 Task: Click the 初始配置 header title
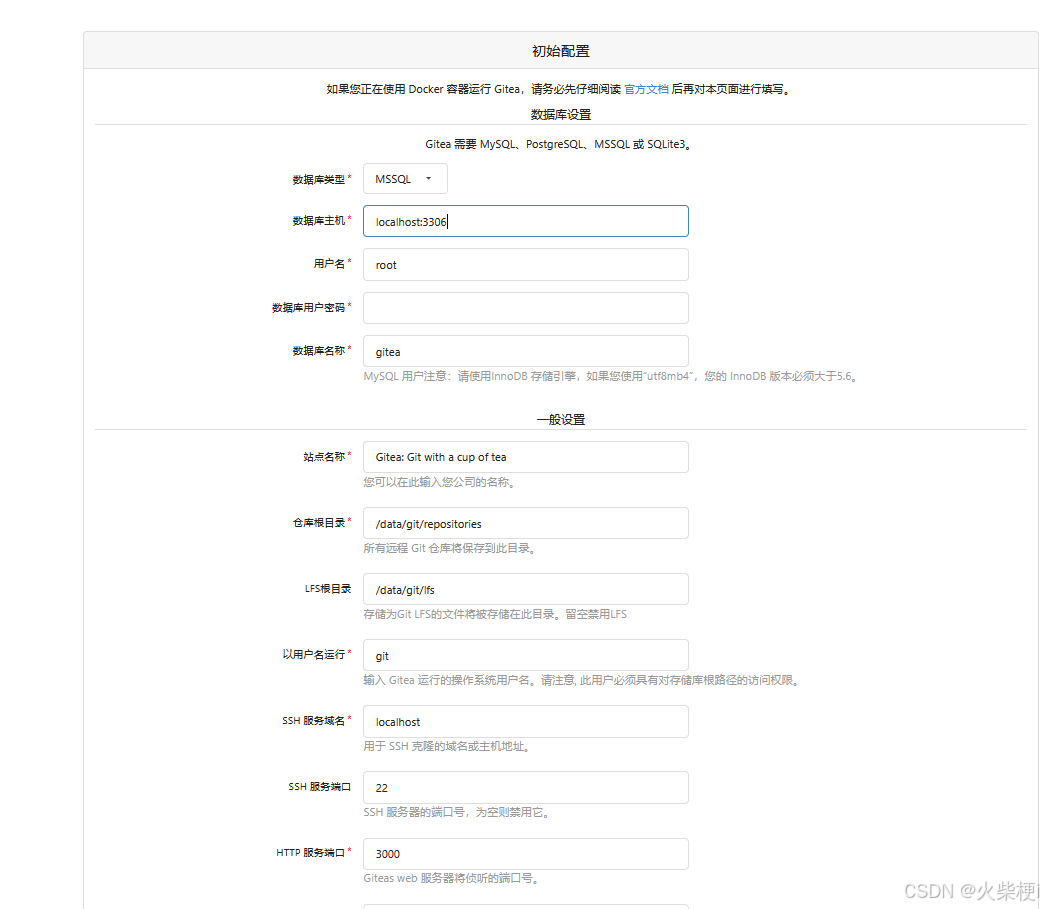point(561,51)
